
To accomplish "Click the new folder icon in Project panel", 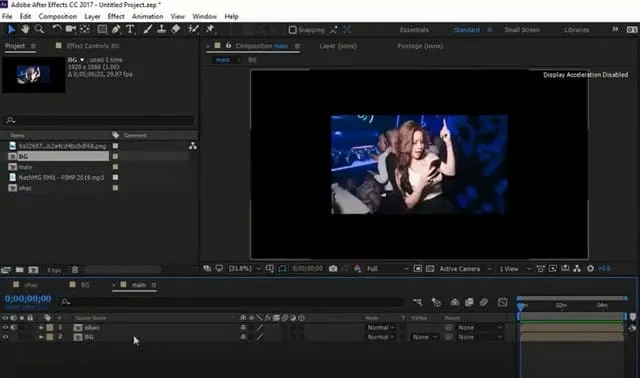I will point(20,270).
